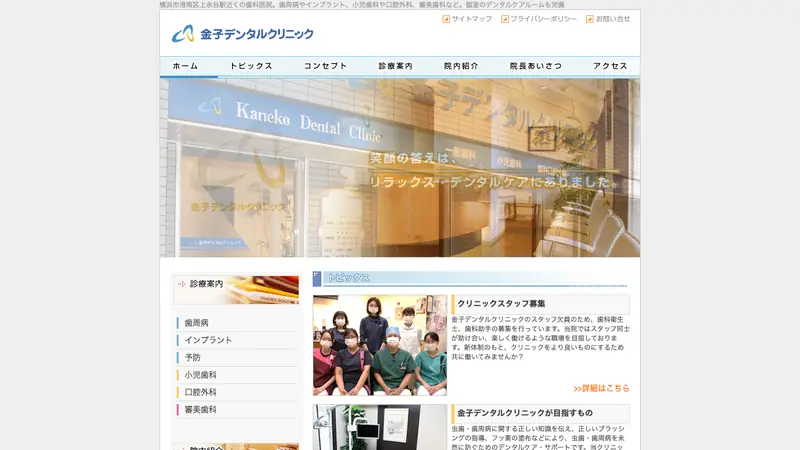This screenshot has width=800, height=450.
Task: Open the コンセプト menu item
Action: (326, 66)
